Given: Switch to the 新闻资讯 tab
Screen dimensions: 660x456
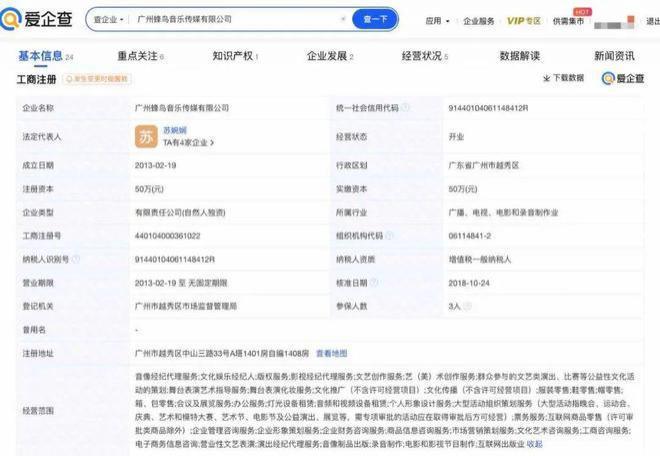Looking at the screenshot, I should (614, 56).
